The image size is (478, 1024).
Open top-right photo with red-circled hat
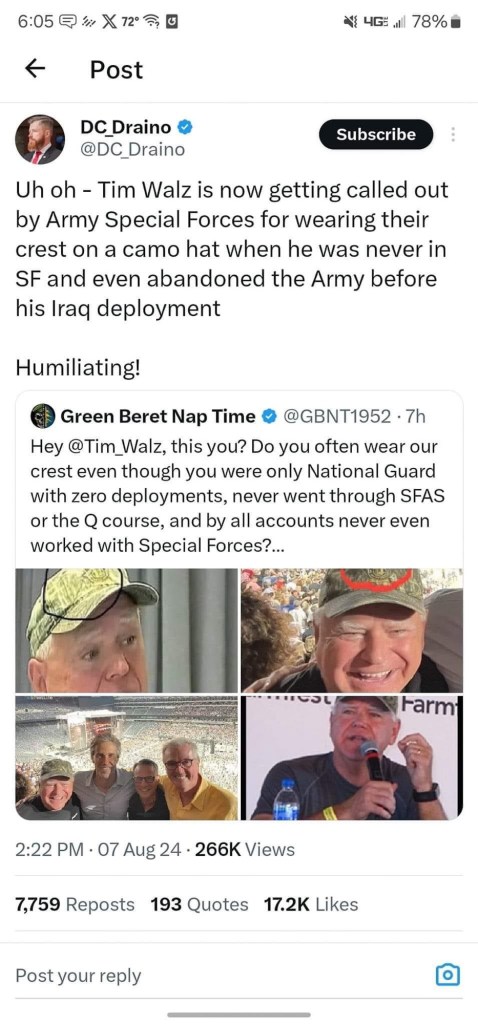(x=352, y=630)
